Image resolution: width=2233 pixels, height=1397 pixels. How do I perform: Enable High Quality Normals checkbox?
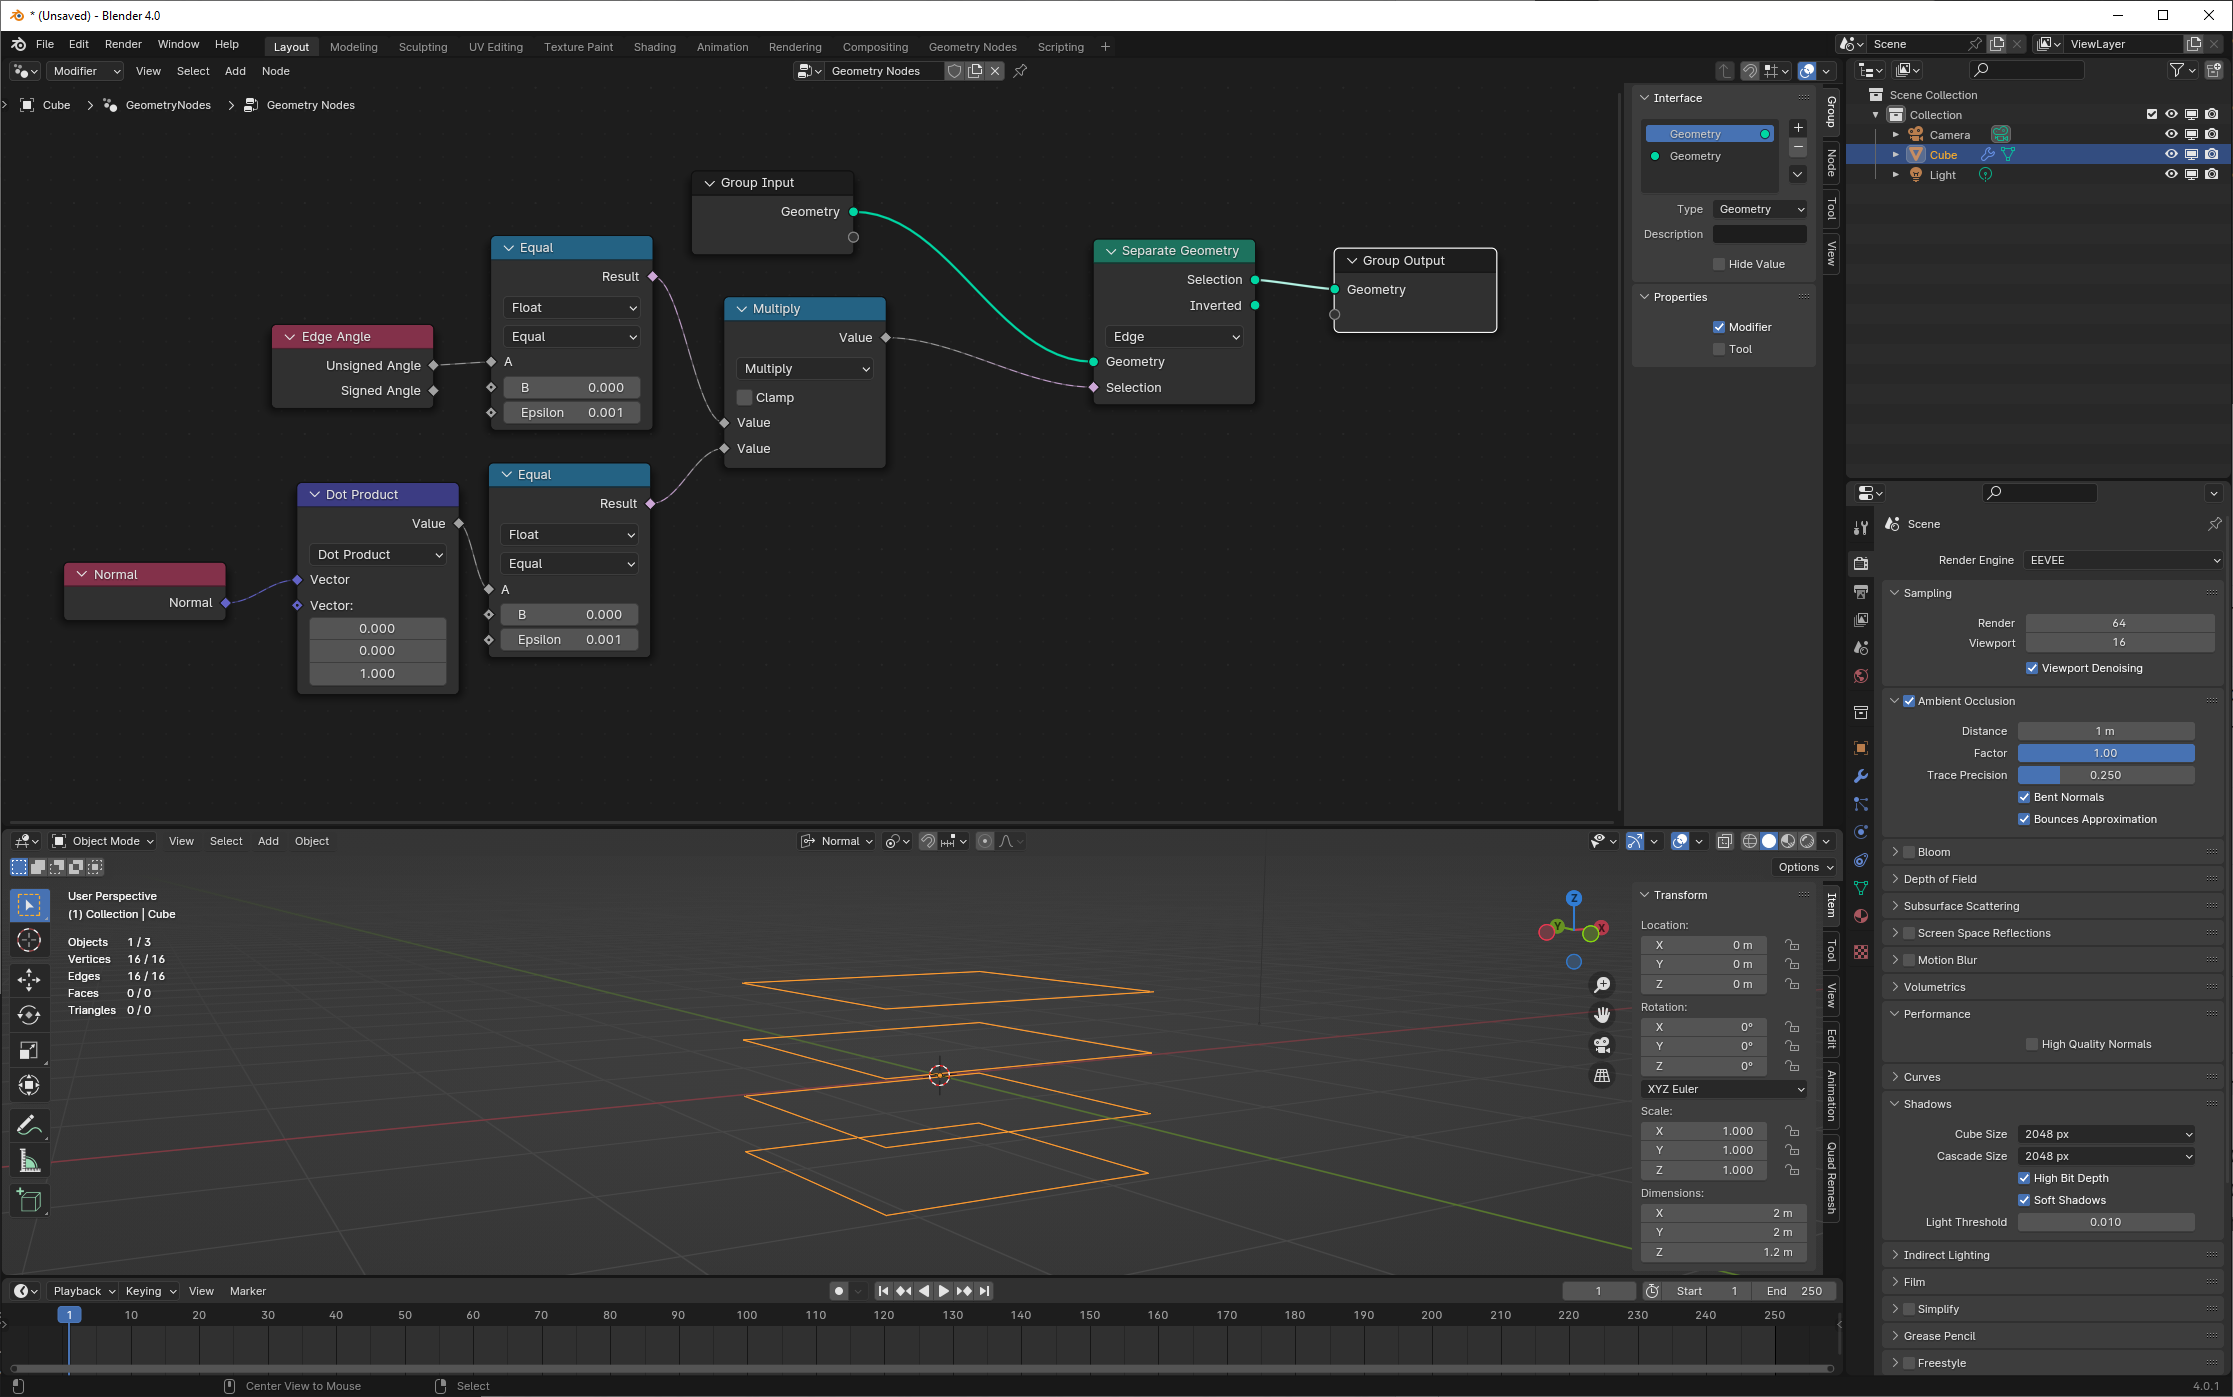tap(2032, 1044)
